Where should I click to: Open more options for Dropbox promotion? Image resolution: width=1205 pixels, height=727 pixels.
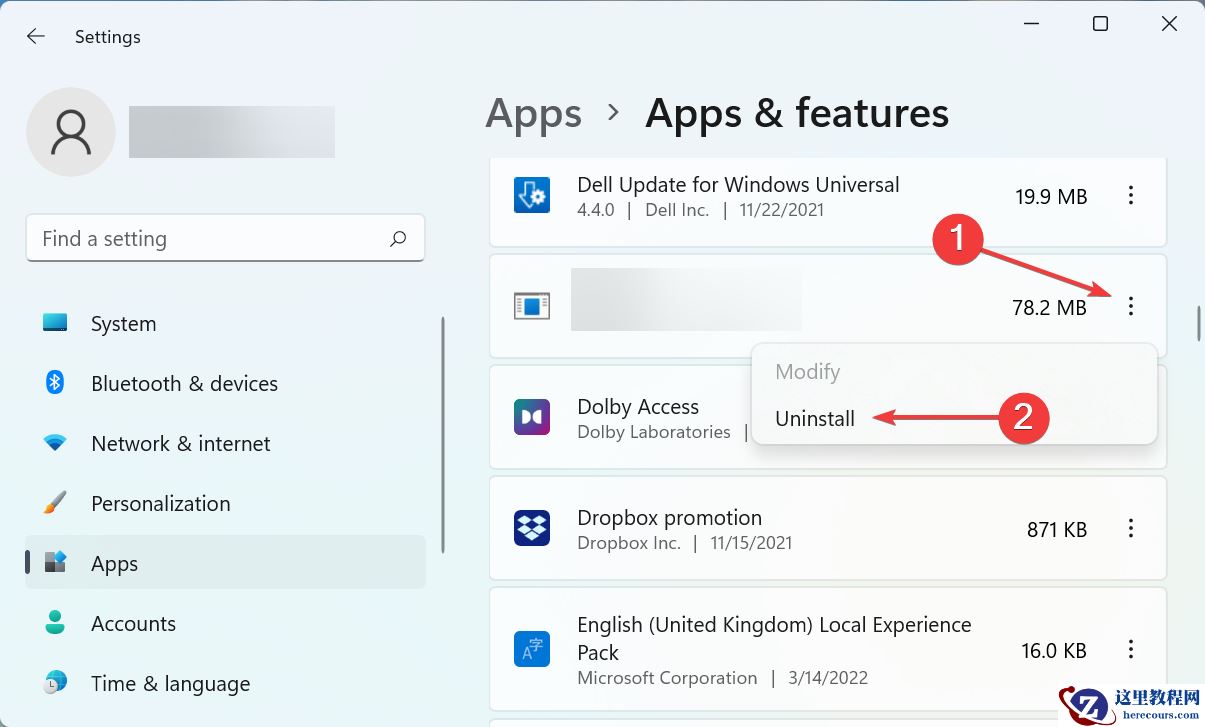pos(1131,528)
